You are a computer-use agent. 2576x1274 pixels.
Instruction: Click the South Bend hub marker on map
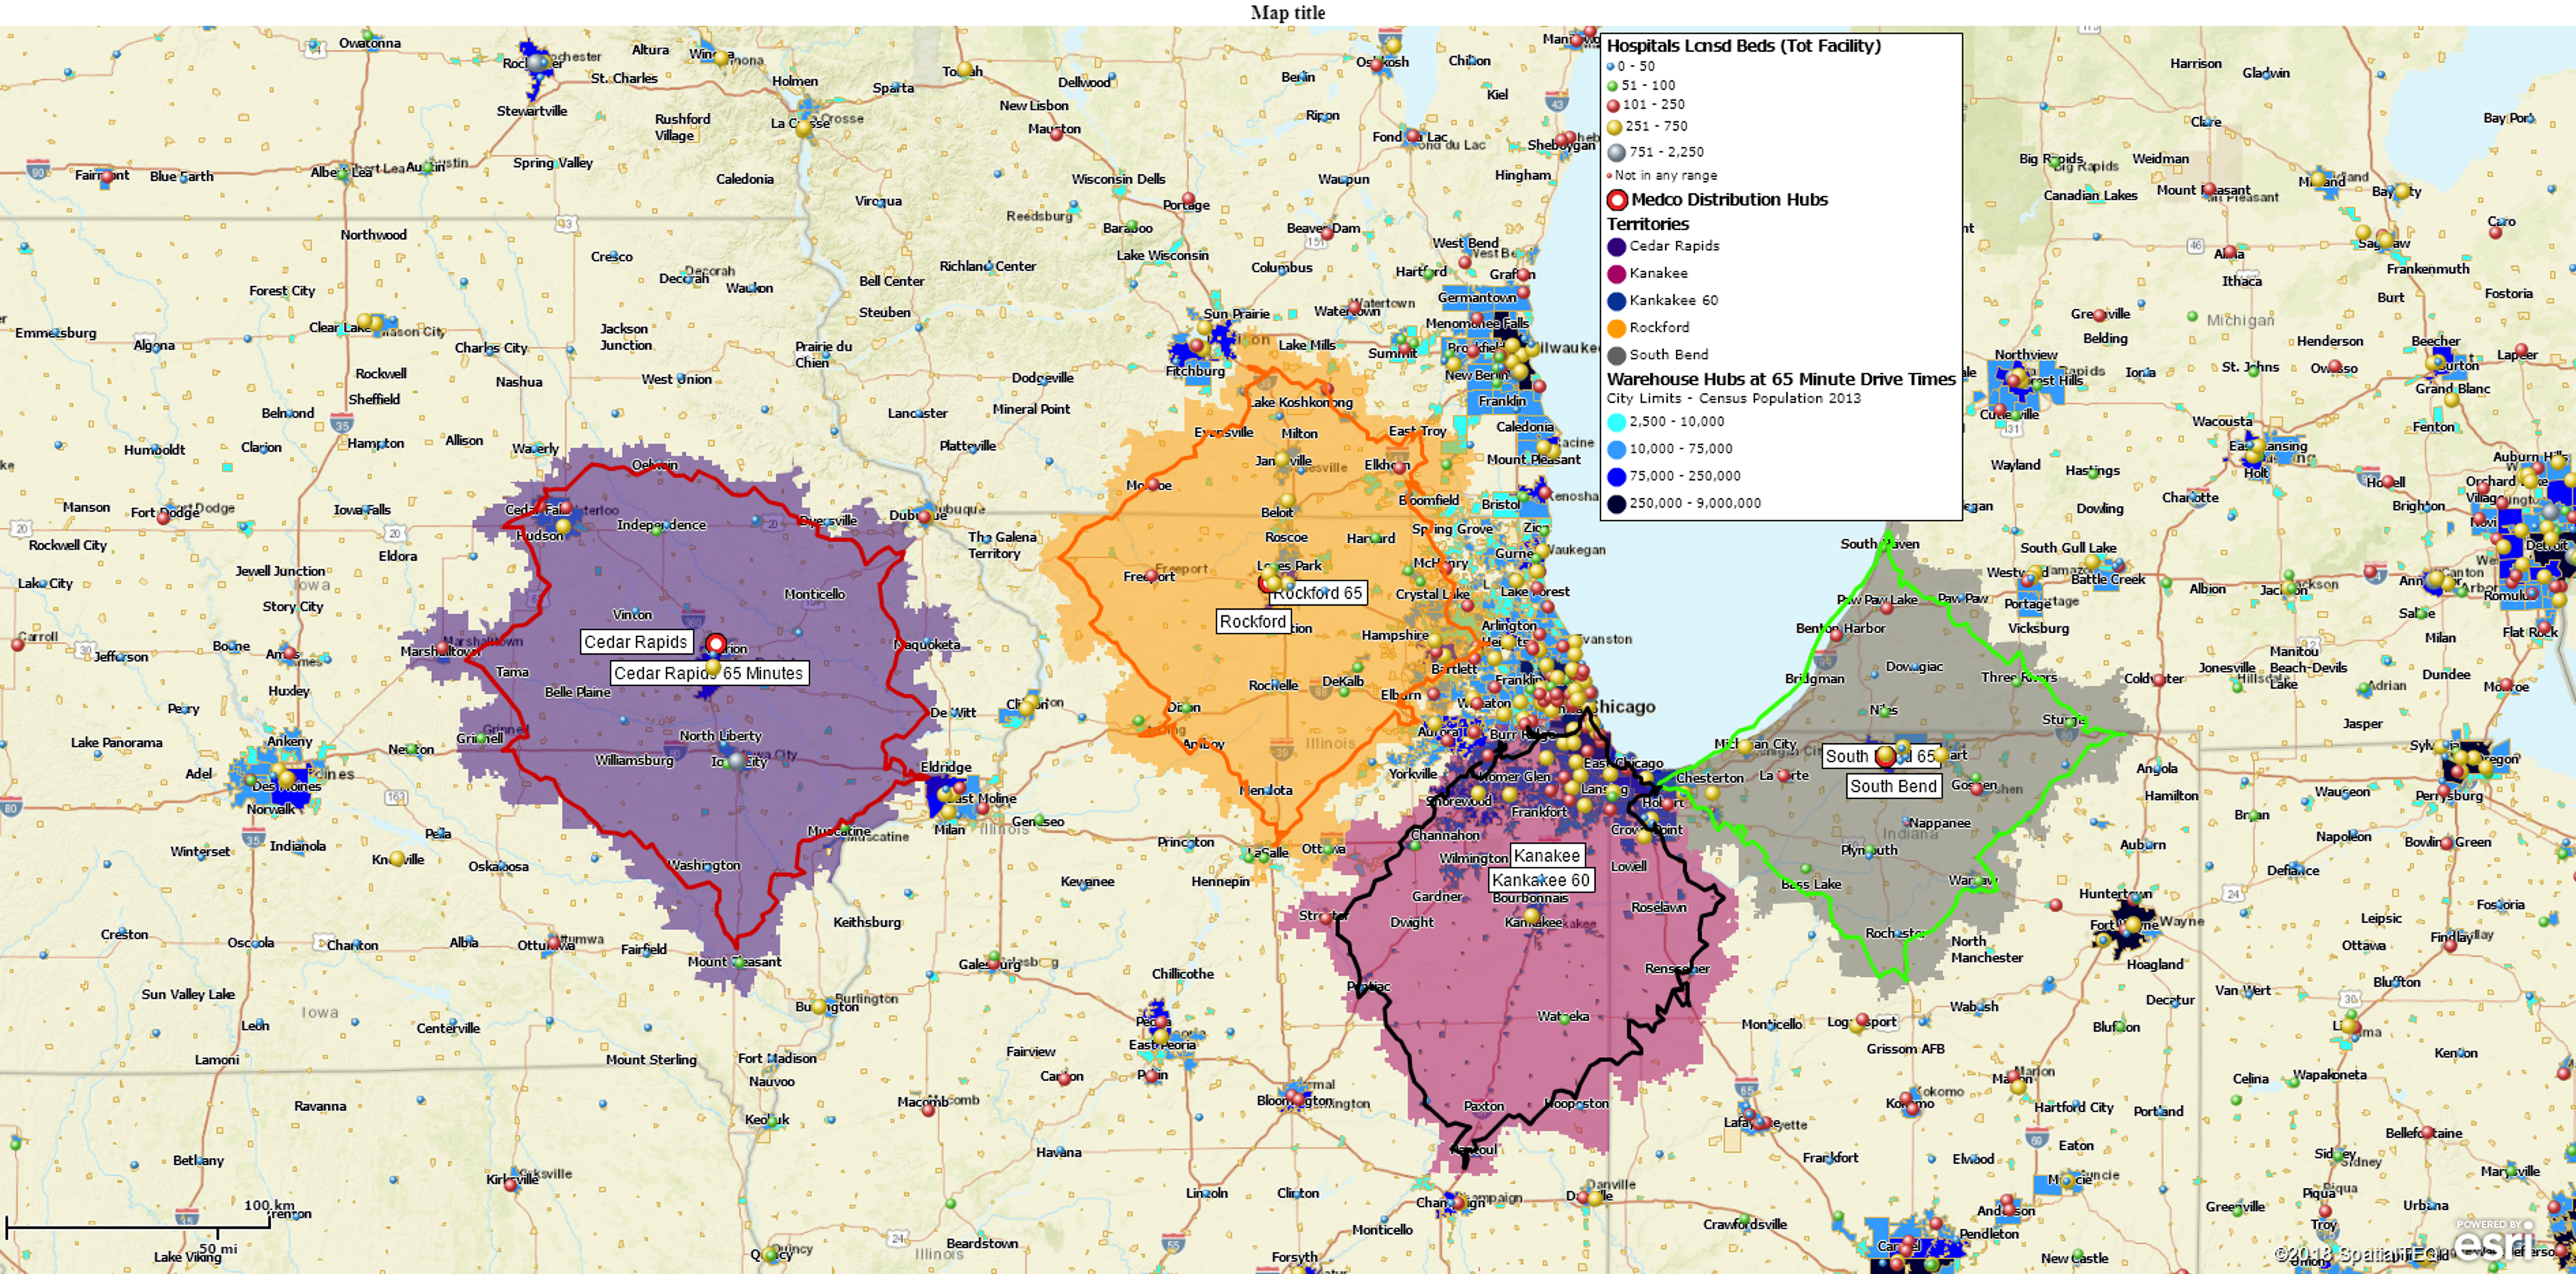click(1885, 756)
